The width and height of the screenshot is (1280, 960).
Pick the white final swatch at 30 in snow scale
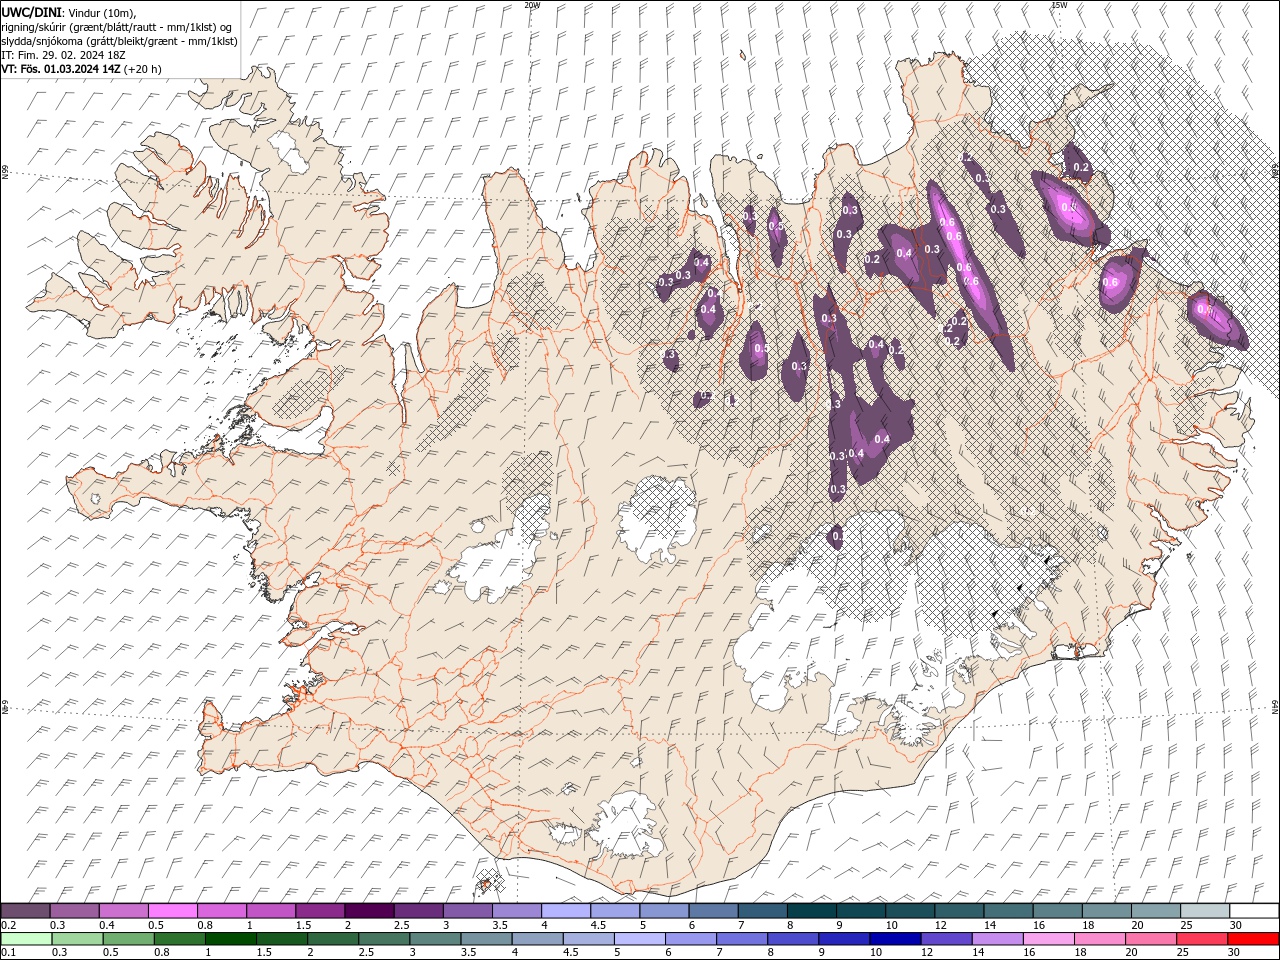1254,911
